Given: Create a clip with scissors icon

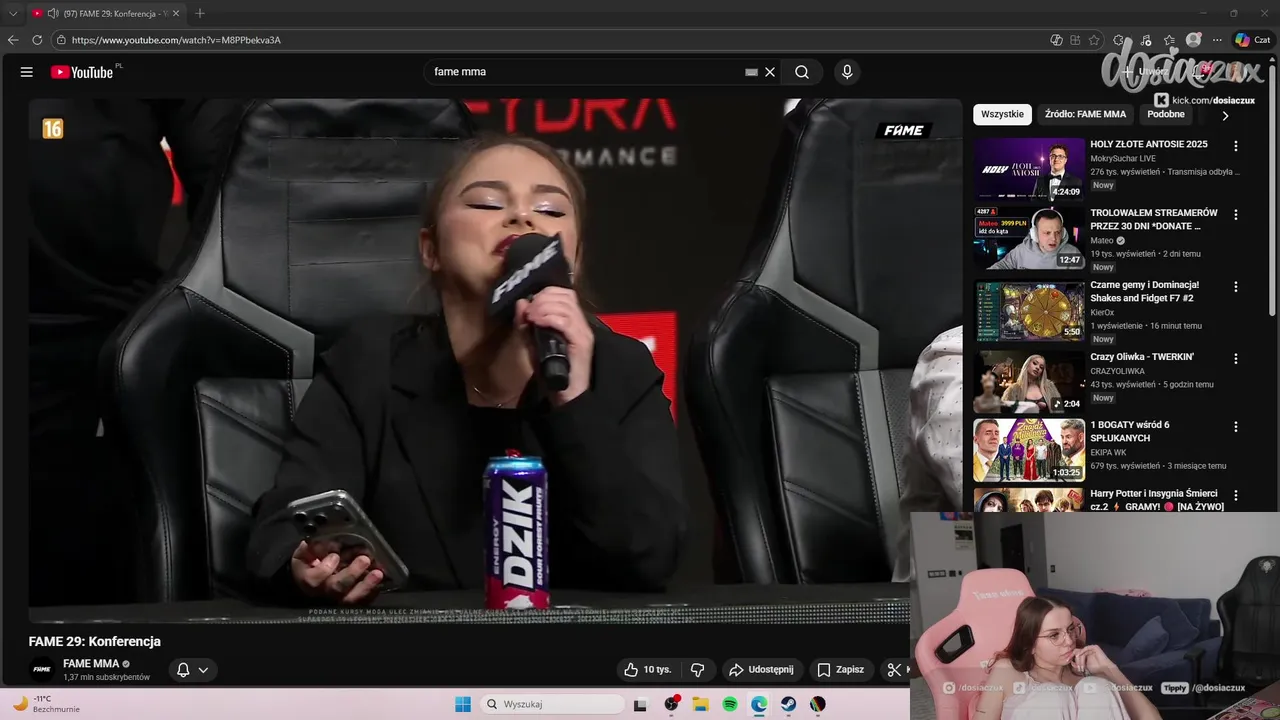Looking at the screenshot, I should tap(894, 670).
